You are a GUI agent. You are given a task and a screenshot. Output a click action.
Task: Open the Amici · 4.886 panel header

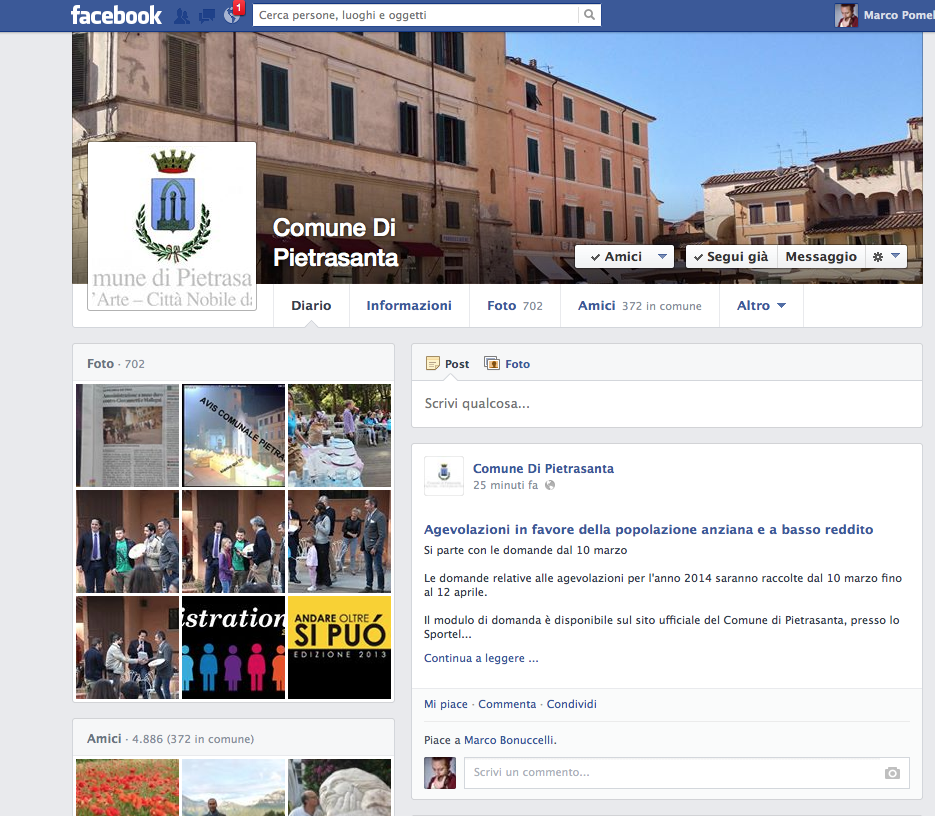click(x=171, y=739)
